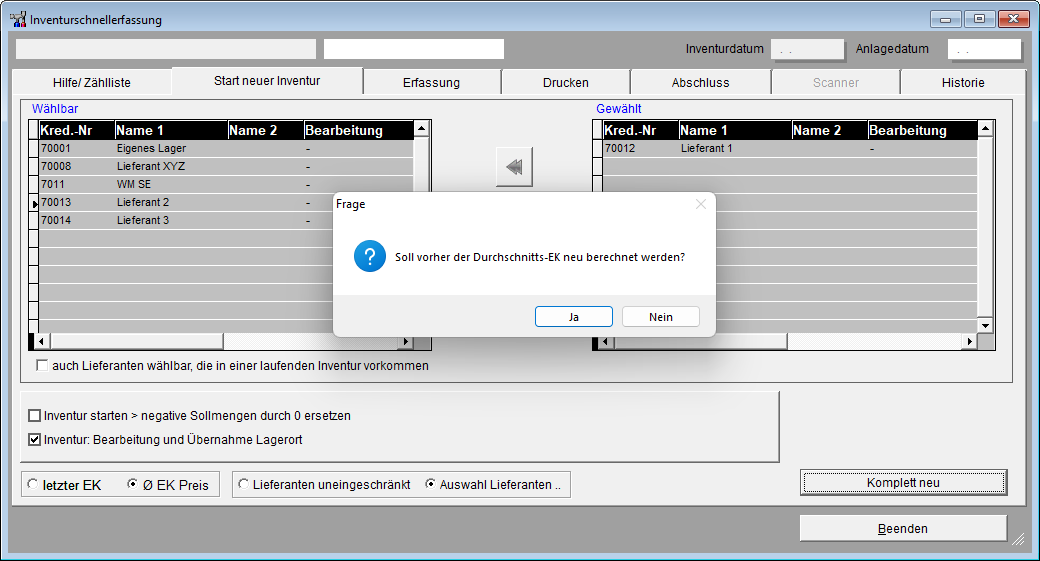The image size is (1040, 561).
Task: Click the white text field in the header
Action: (x=414, y=49)
